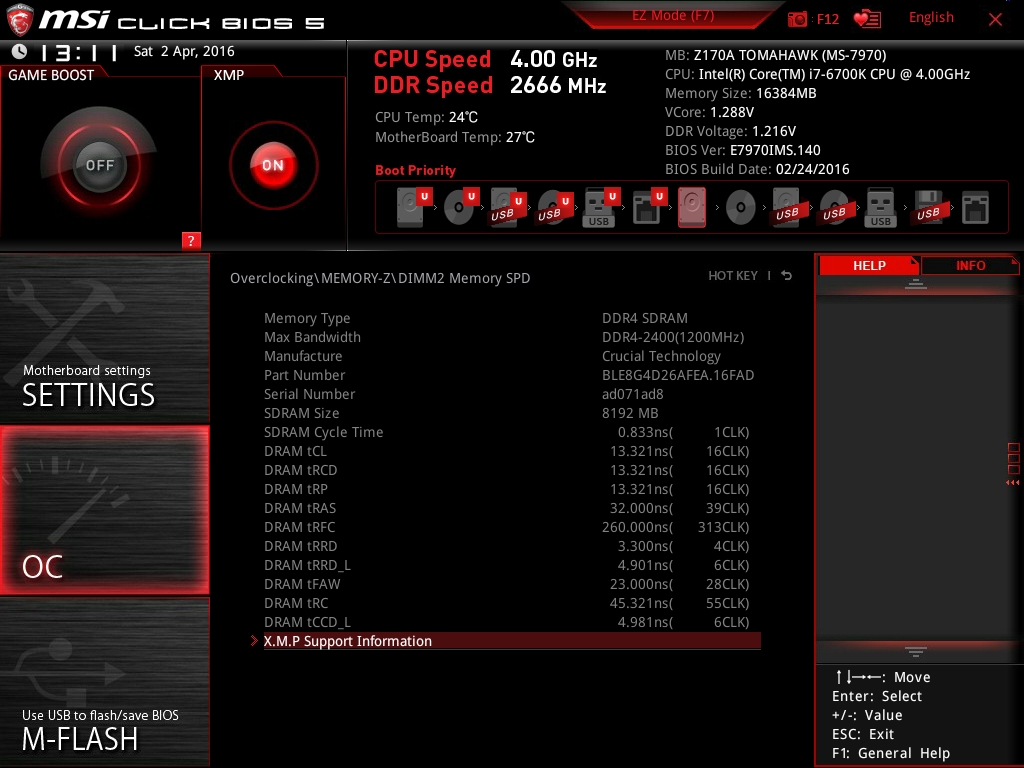1024x768 pixels.
Task: Click the DDR Speed 2666 MHz readout
Action: (x=490, y=86)
